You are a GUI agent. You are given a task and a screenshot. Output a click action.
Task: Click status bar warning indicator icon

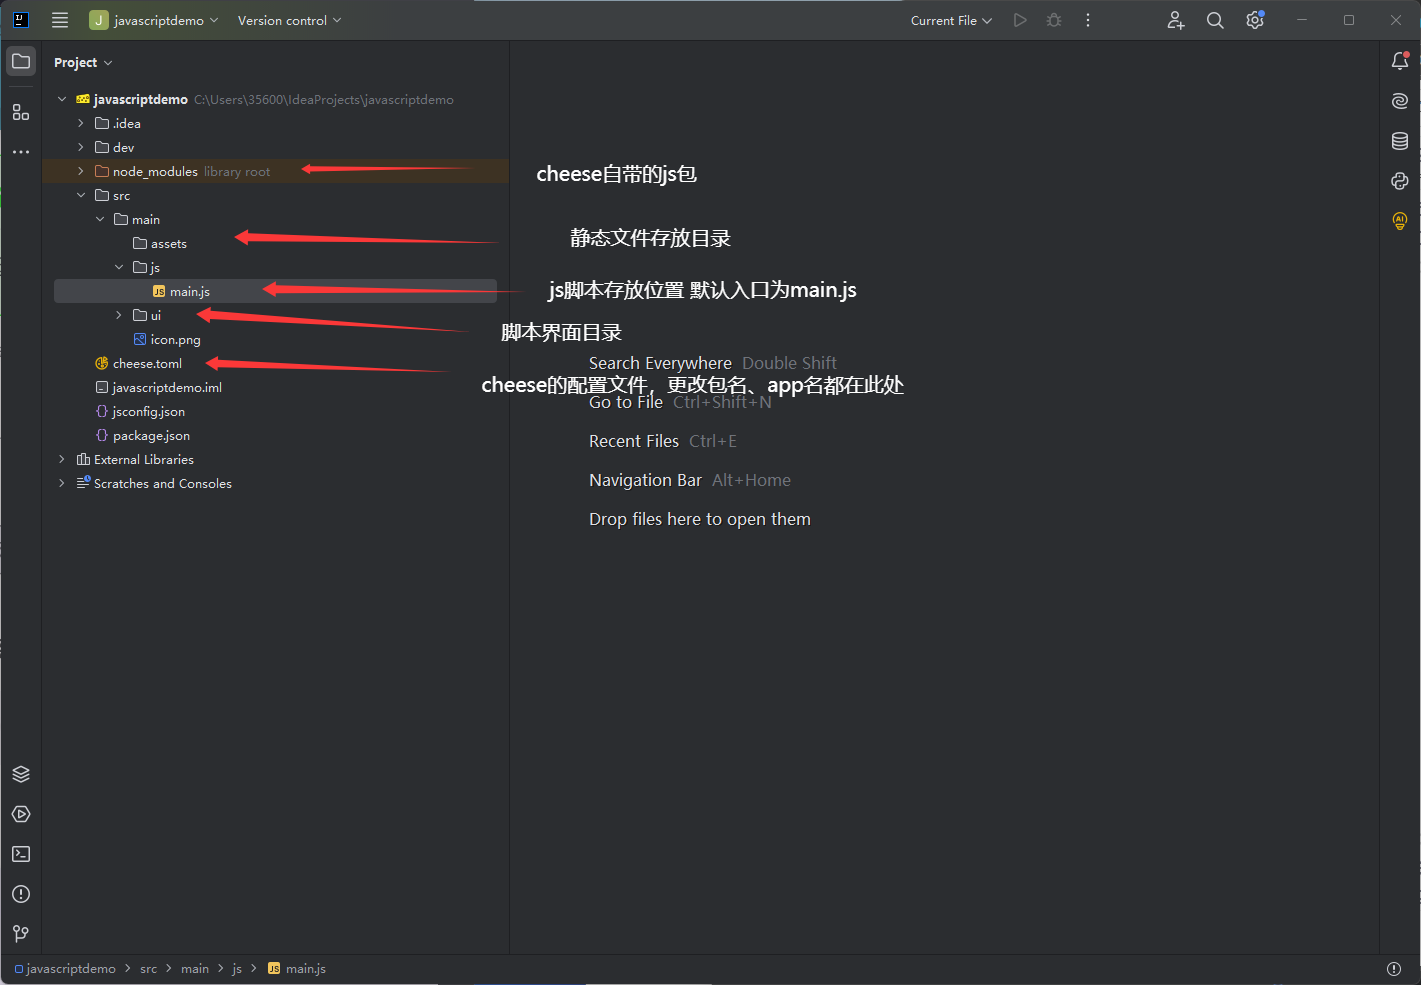click(1394, 968)
